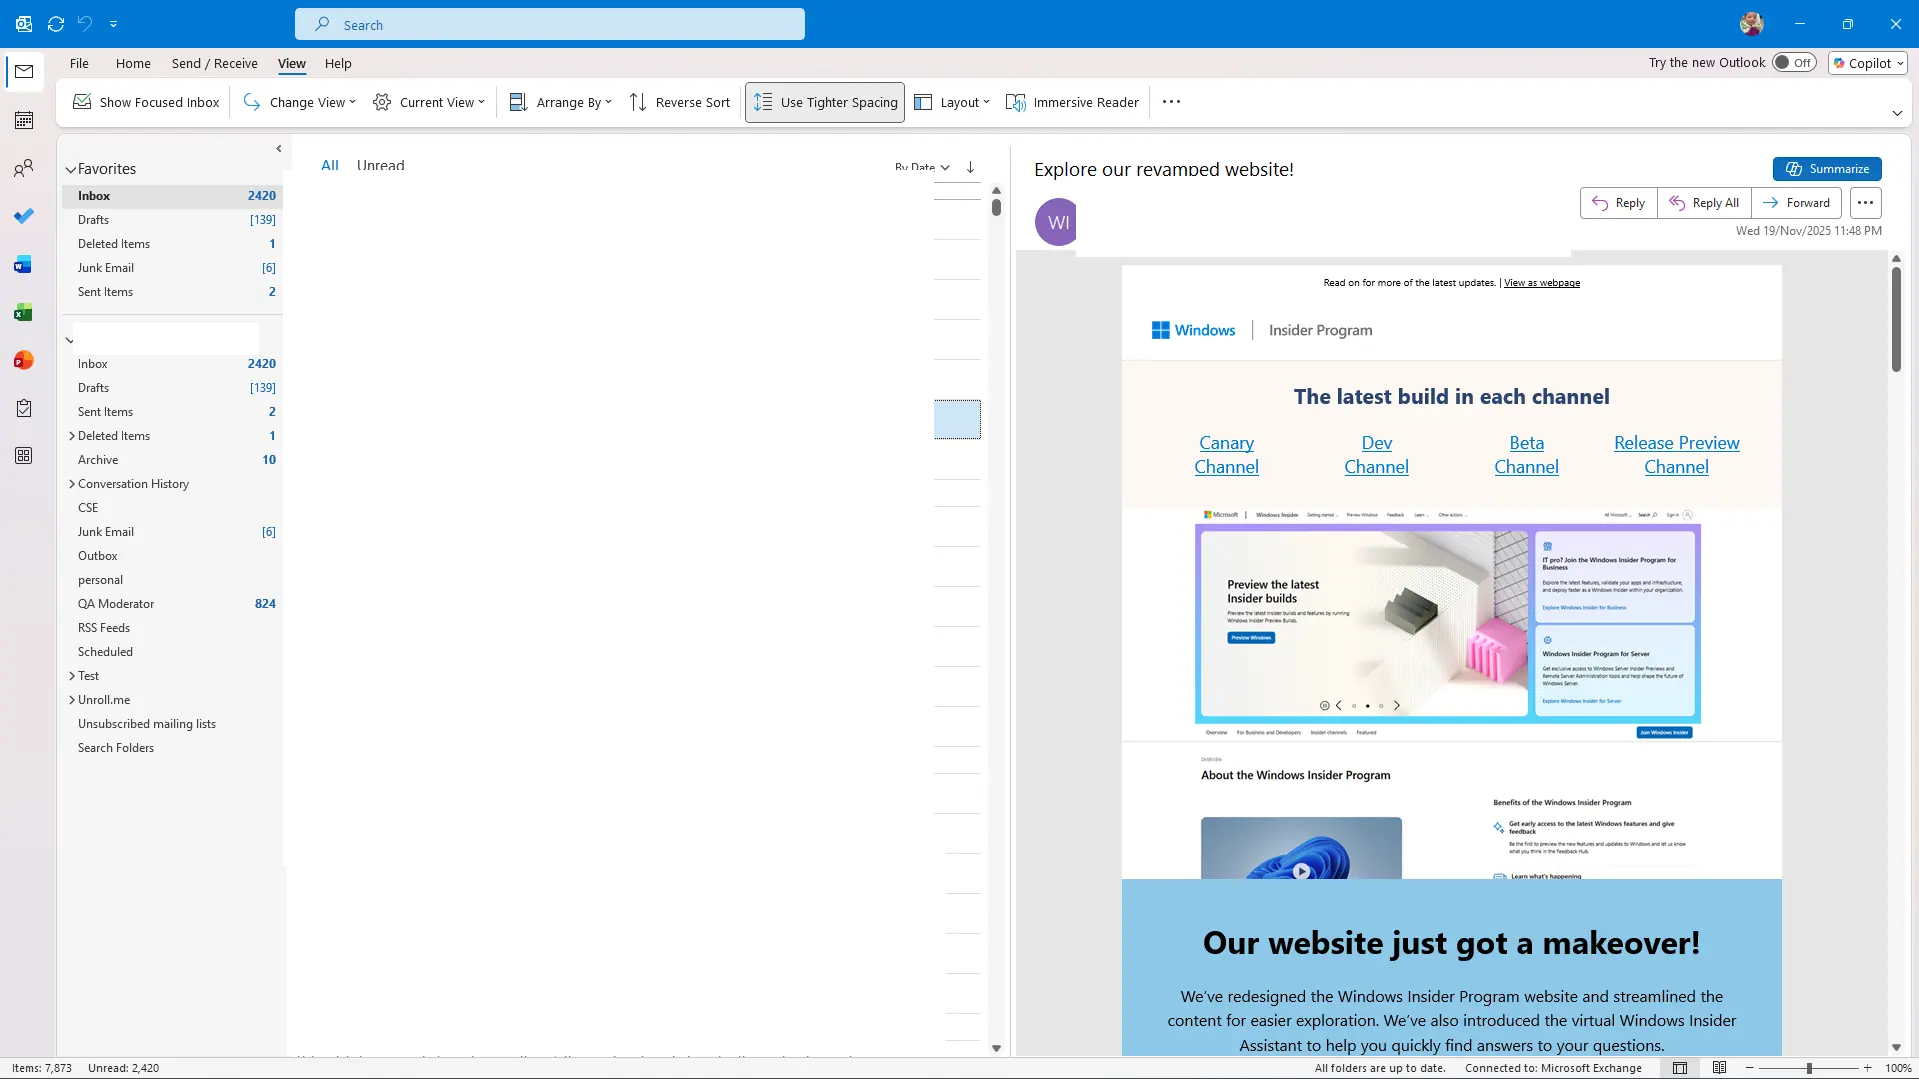Open Junk Email under Favorites
Screen dimensions: 1919x1079
pyautogui.click(x=172, y=268)
